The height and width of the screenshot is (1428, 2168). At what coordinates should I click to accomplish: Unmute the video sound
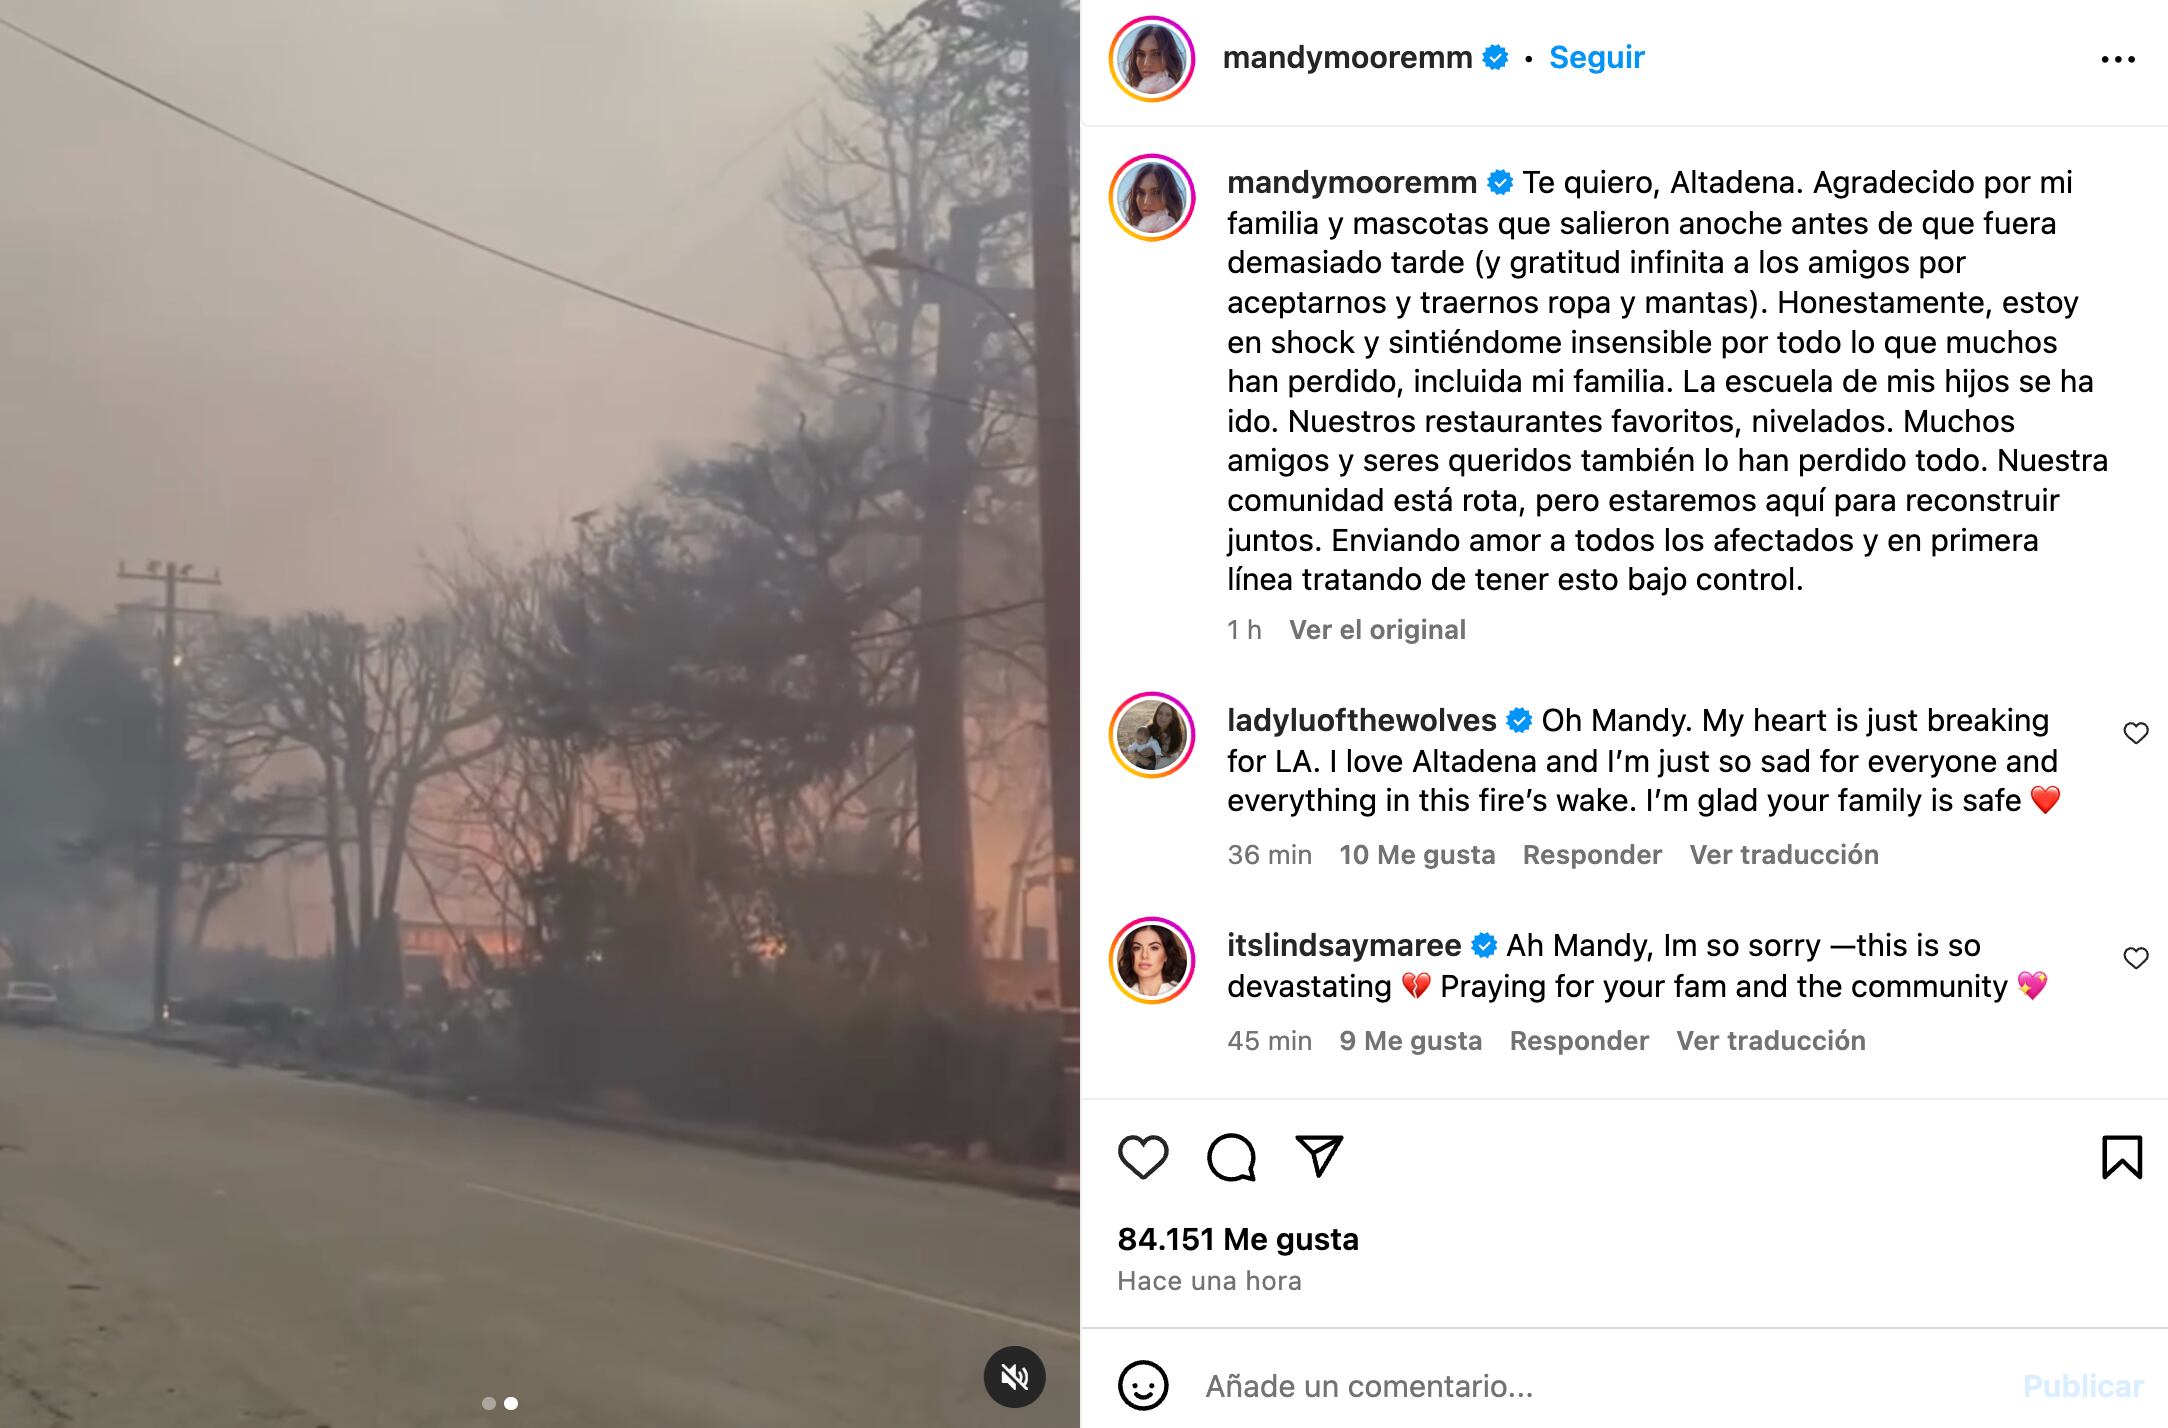pos(1014,1377)
